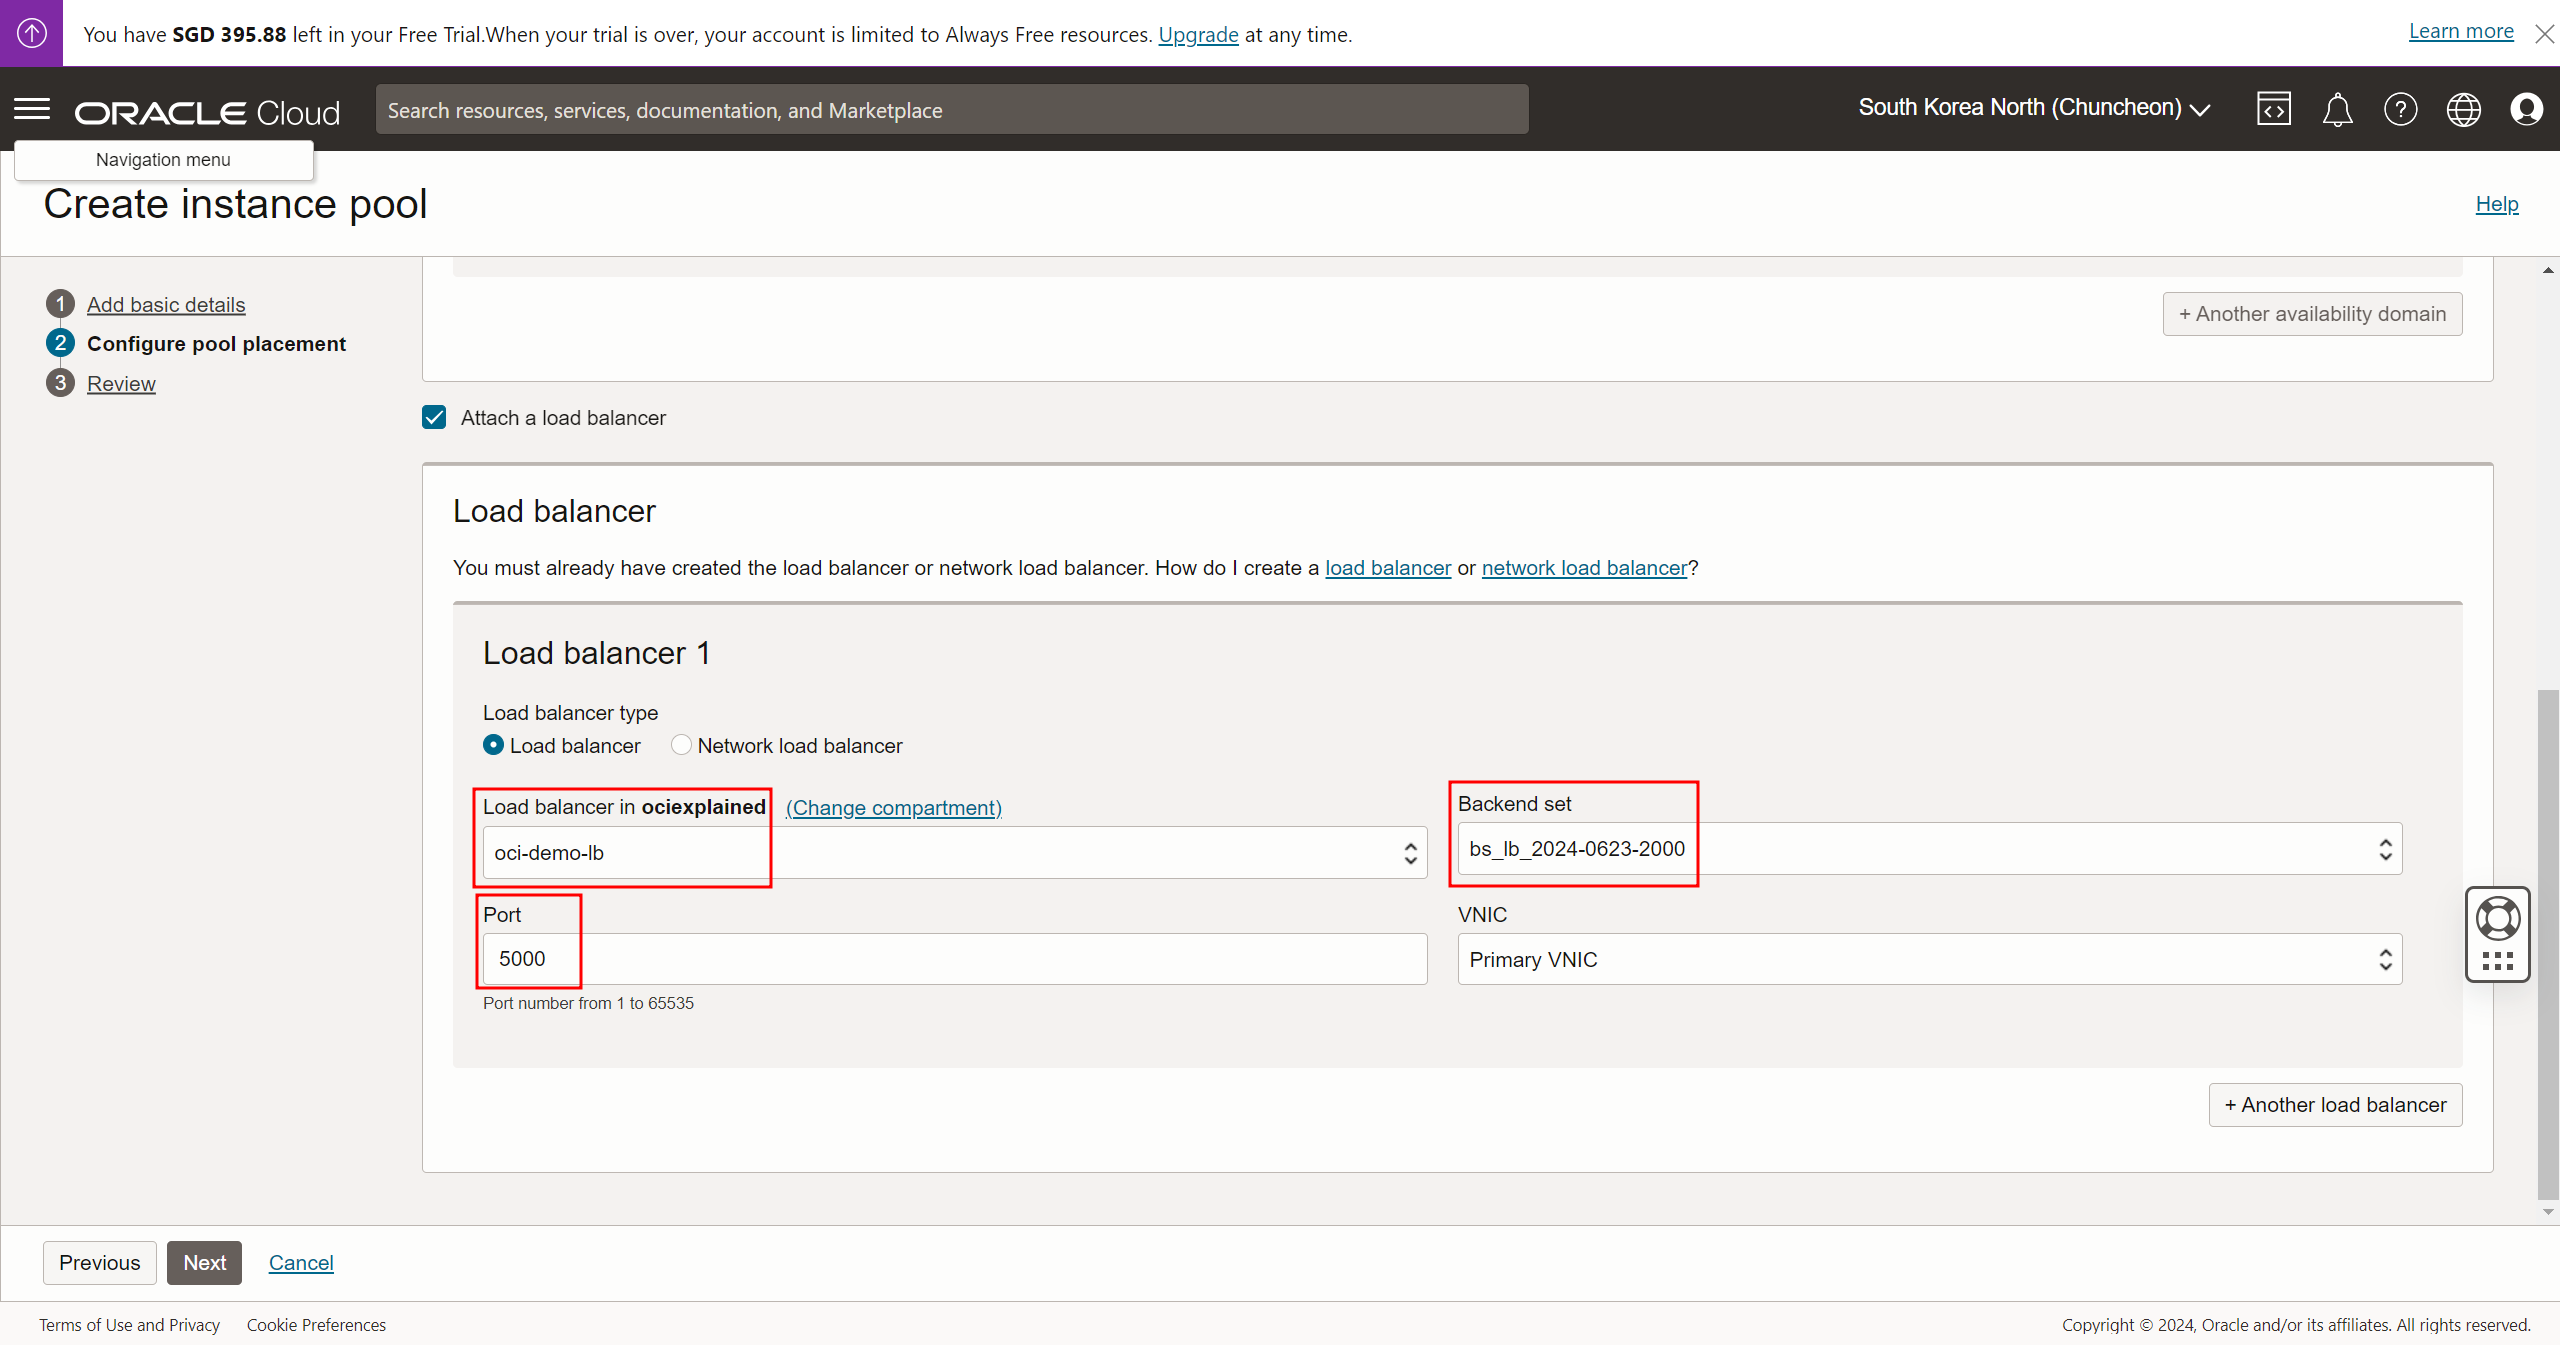Click the Next button

[x=204, y=1263]
